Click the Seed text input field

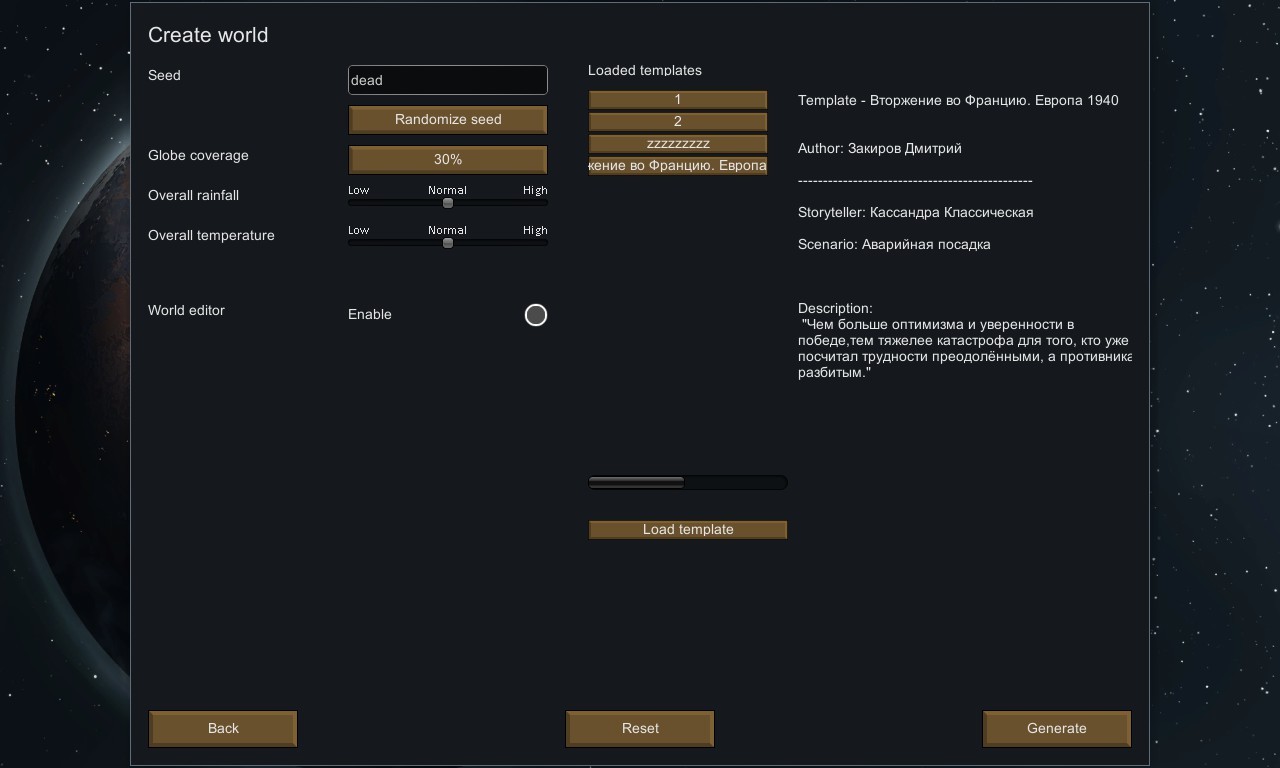tap(447, 80)
